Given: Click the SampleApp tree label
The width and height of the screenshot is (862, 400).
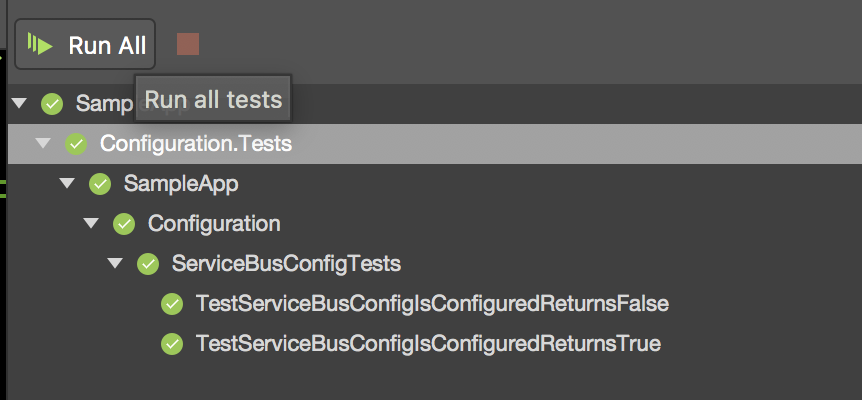Looking at the screenshot, I should point(181,184).
